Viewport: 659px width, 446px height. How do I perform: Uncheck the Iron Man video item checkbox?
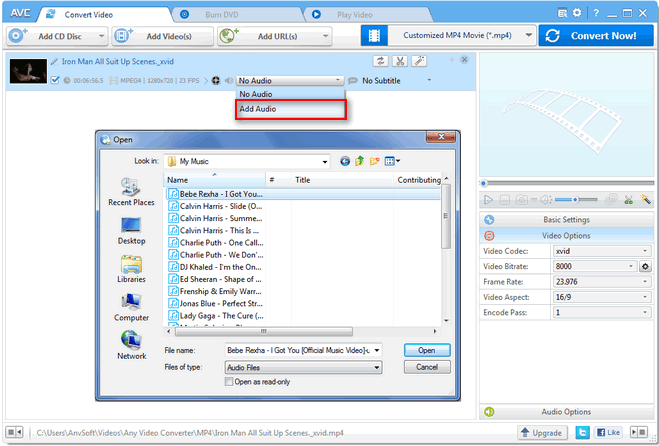point(55,80)
